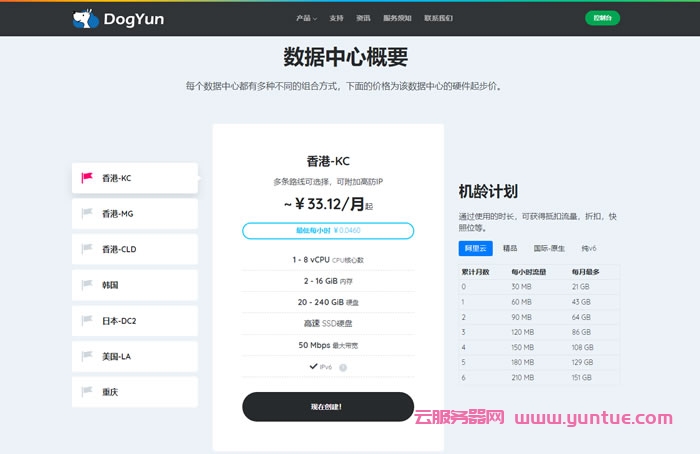Select the 国际-原生 tab
The height and width of the screenshot is (454, 700).
coord(547,247)
